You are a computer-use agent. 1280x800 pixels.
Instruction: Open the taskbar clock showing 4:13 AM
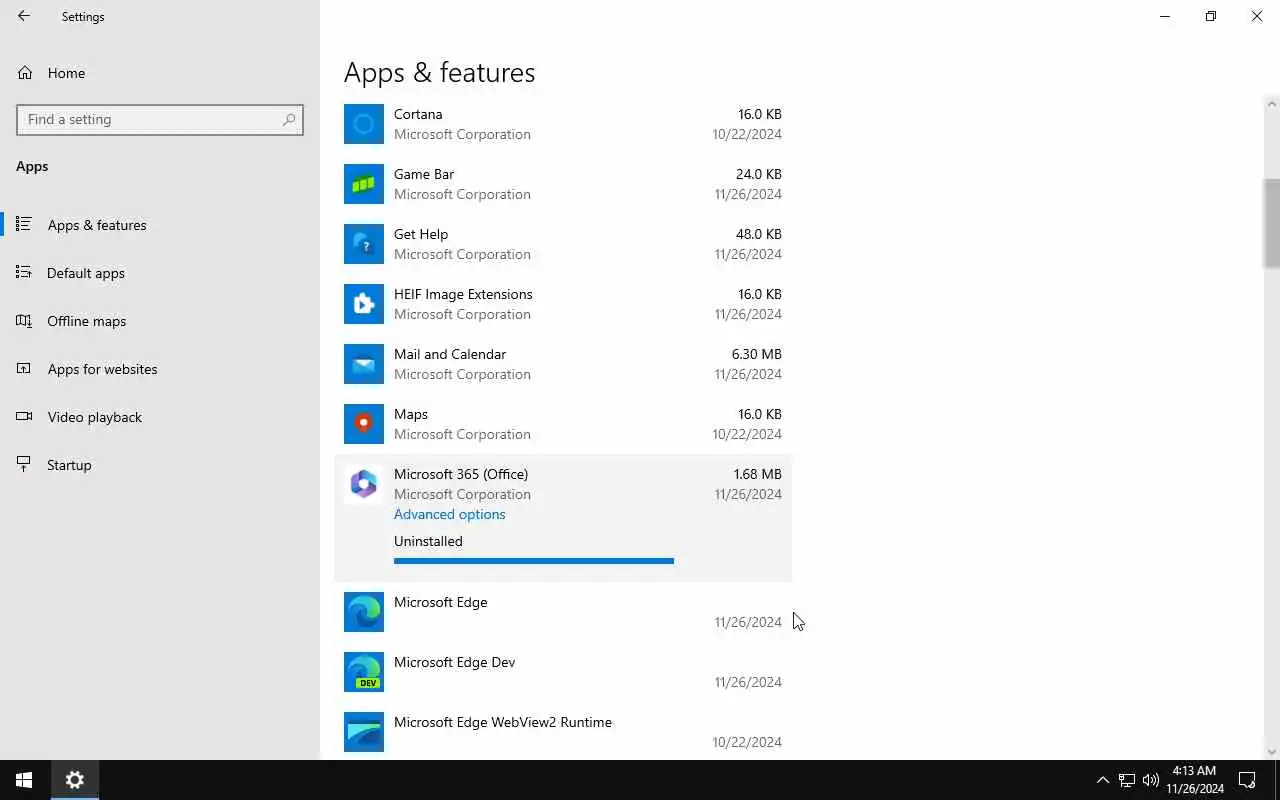click(1194, 780)
